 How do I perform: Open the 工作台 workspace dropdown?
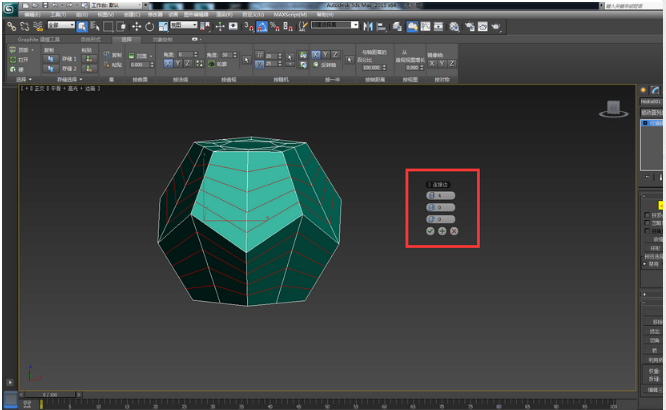pos(116,6)
